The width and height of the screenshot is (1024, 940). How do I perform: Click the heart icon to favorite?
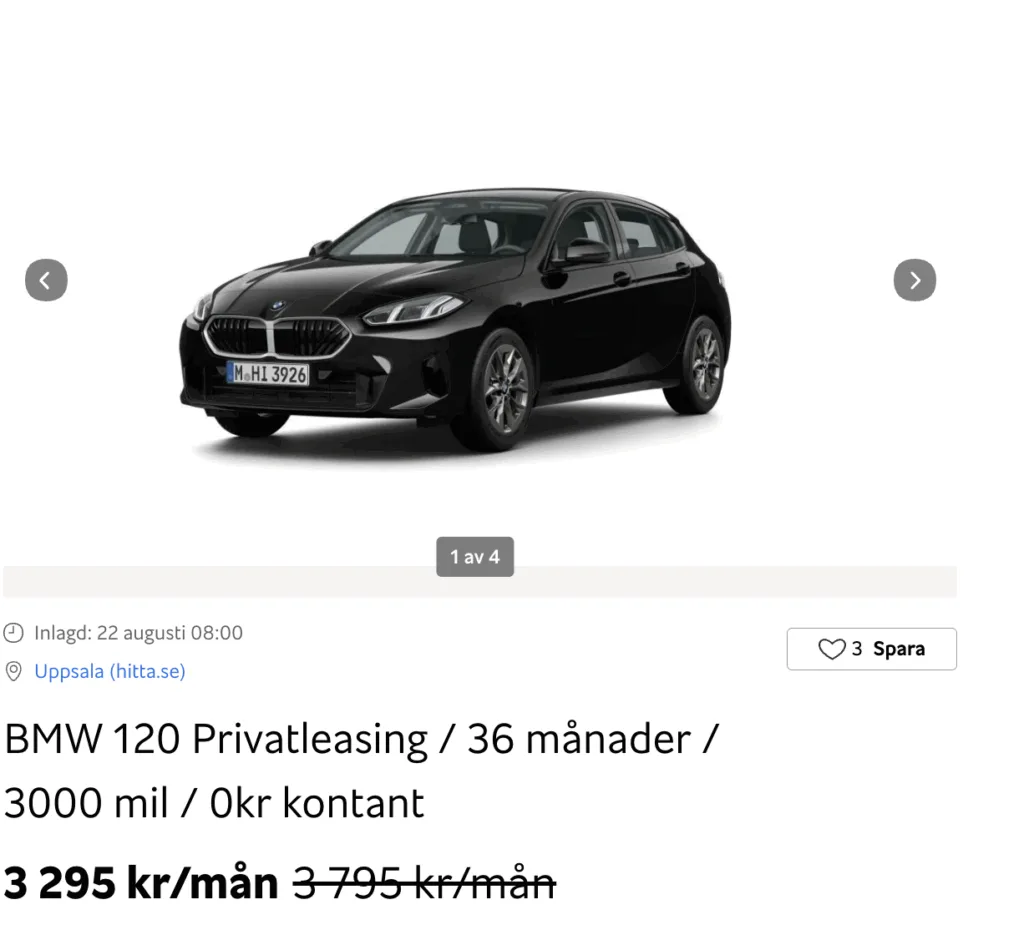click(x=831, y=649)
